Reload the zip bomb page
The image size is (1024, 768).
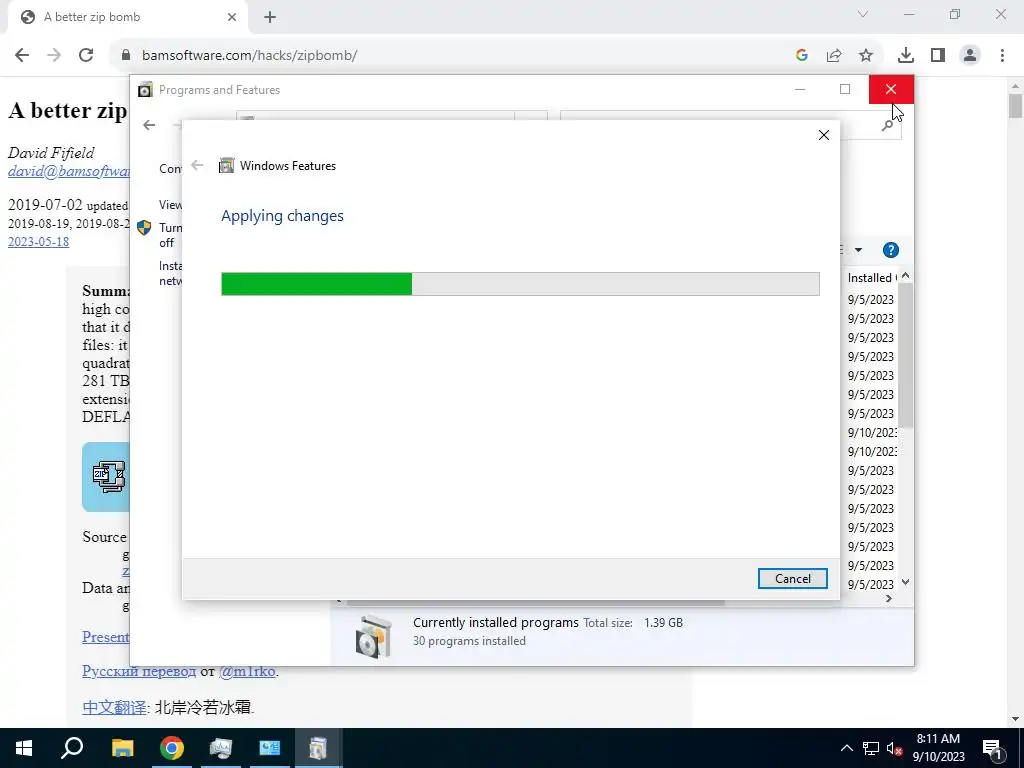pos(86,56)
